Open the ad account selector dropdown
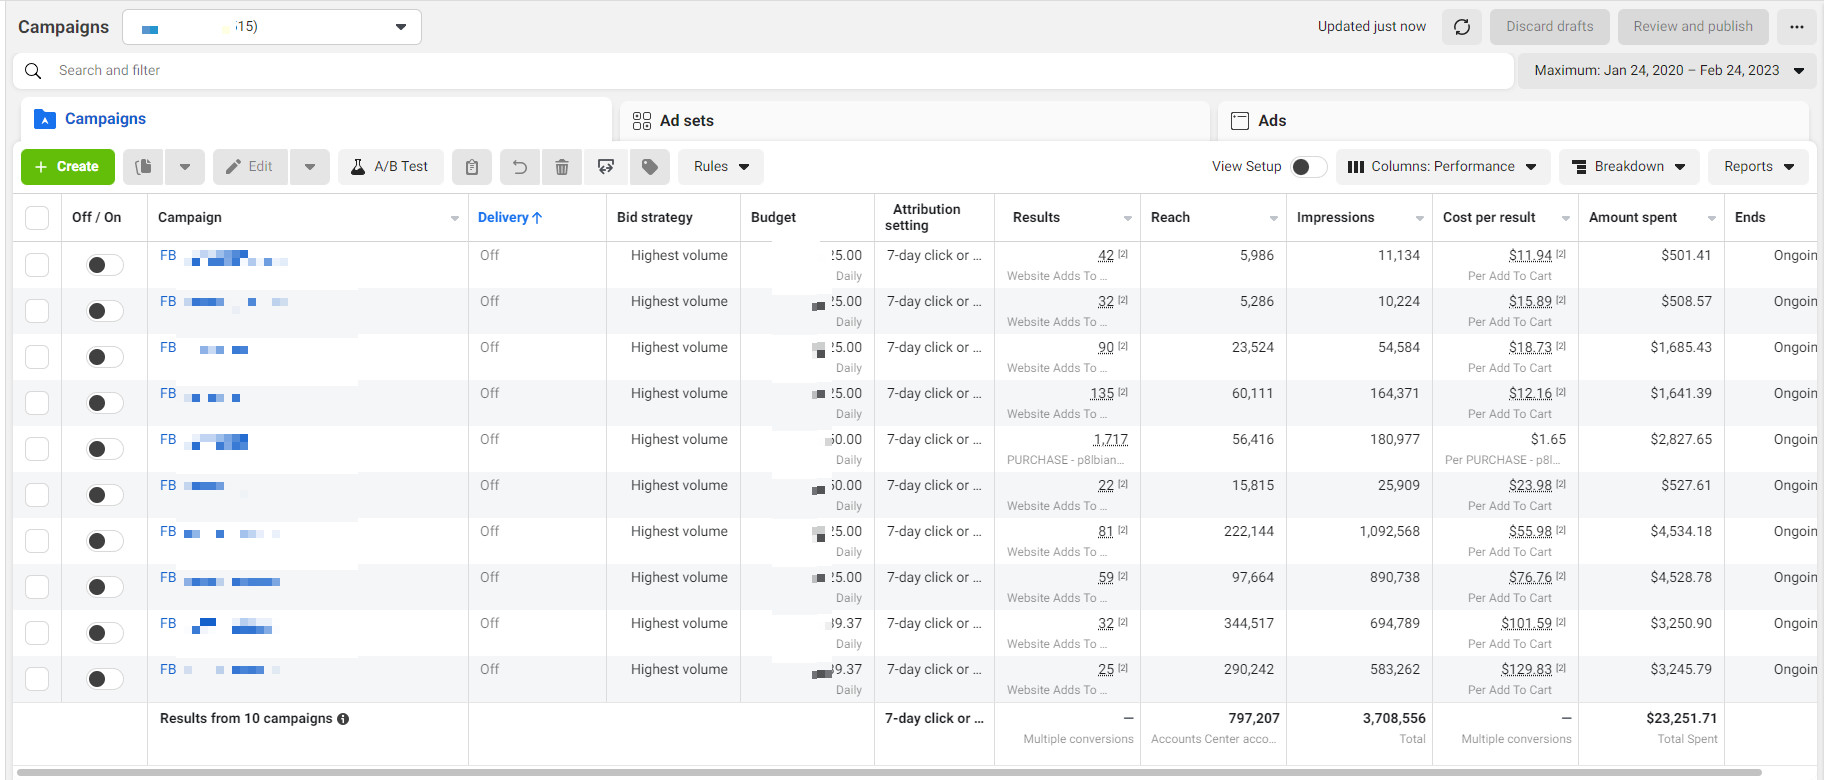The height and width of the screenshot is (780, 1824). point(272,27)
